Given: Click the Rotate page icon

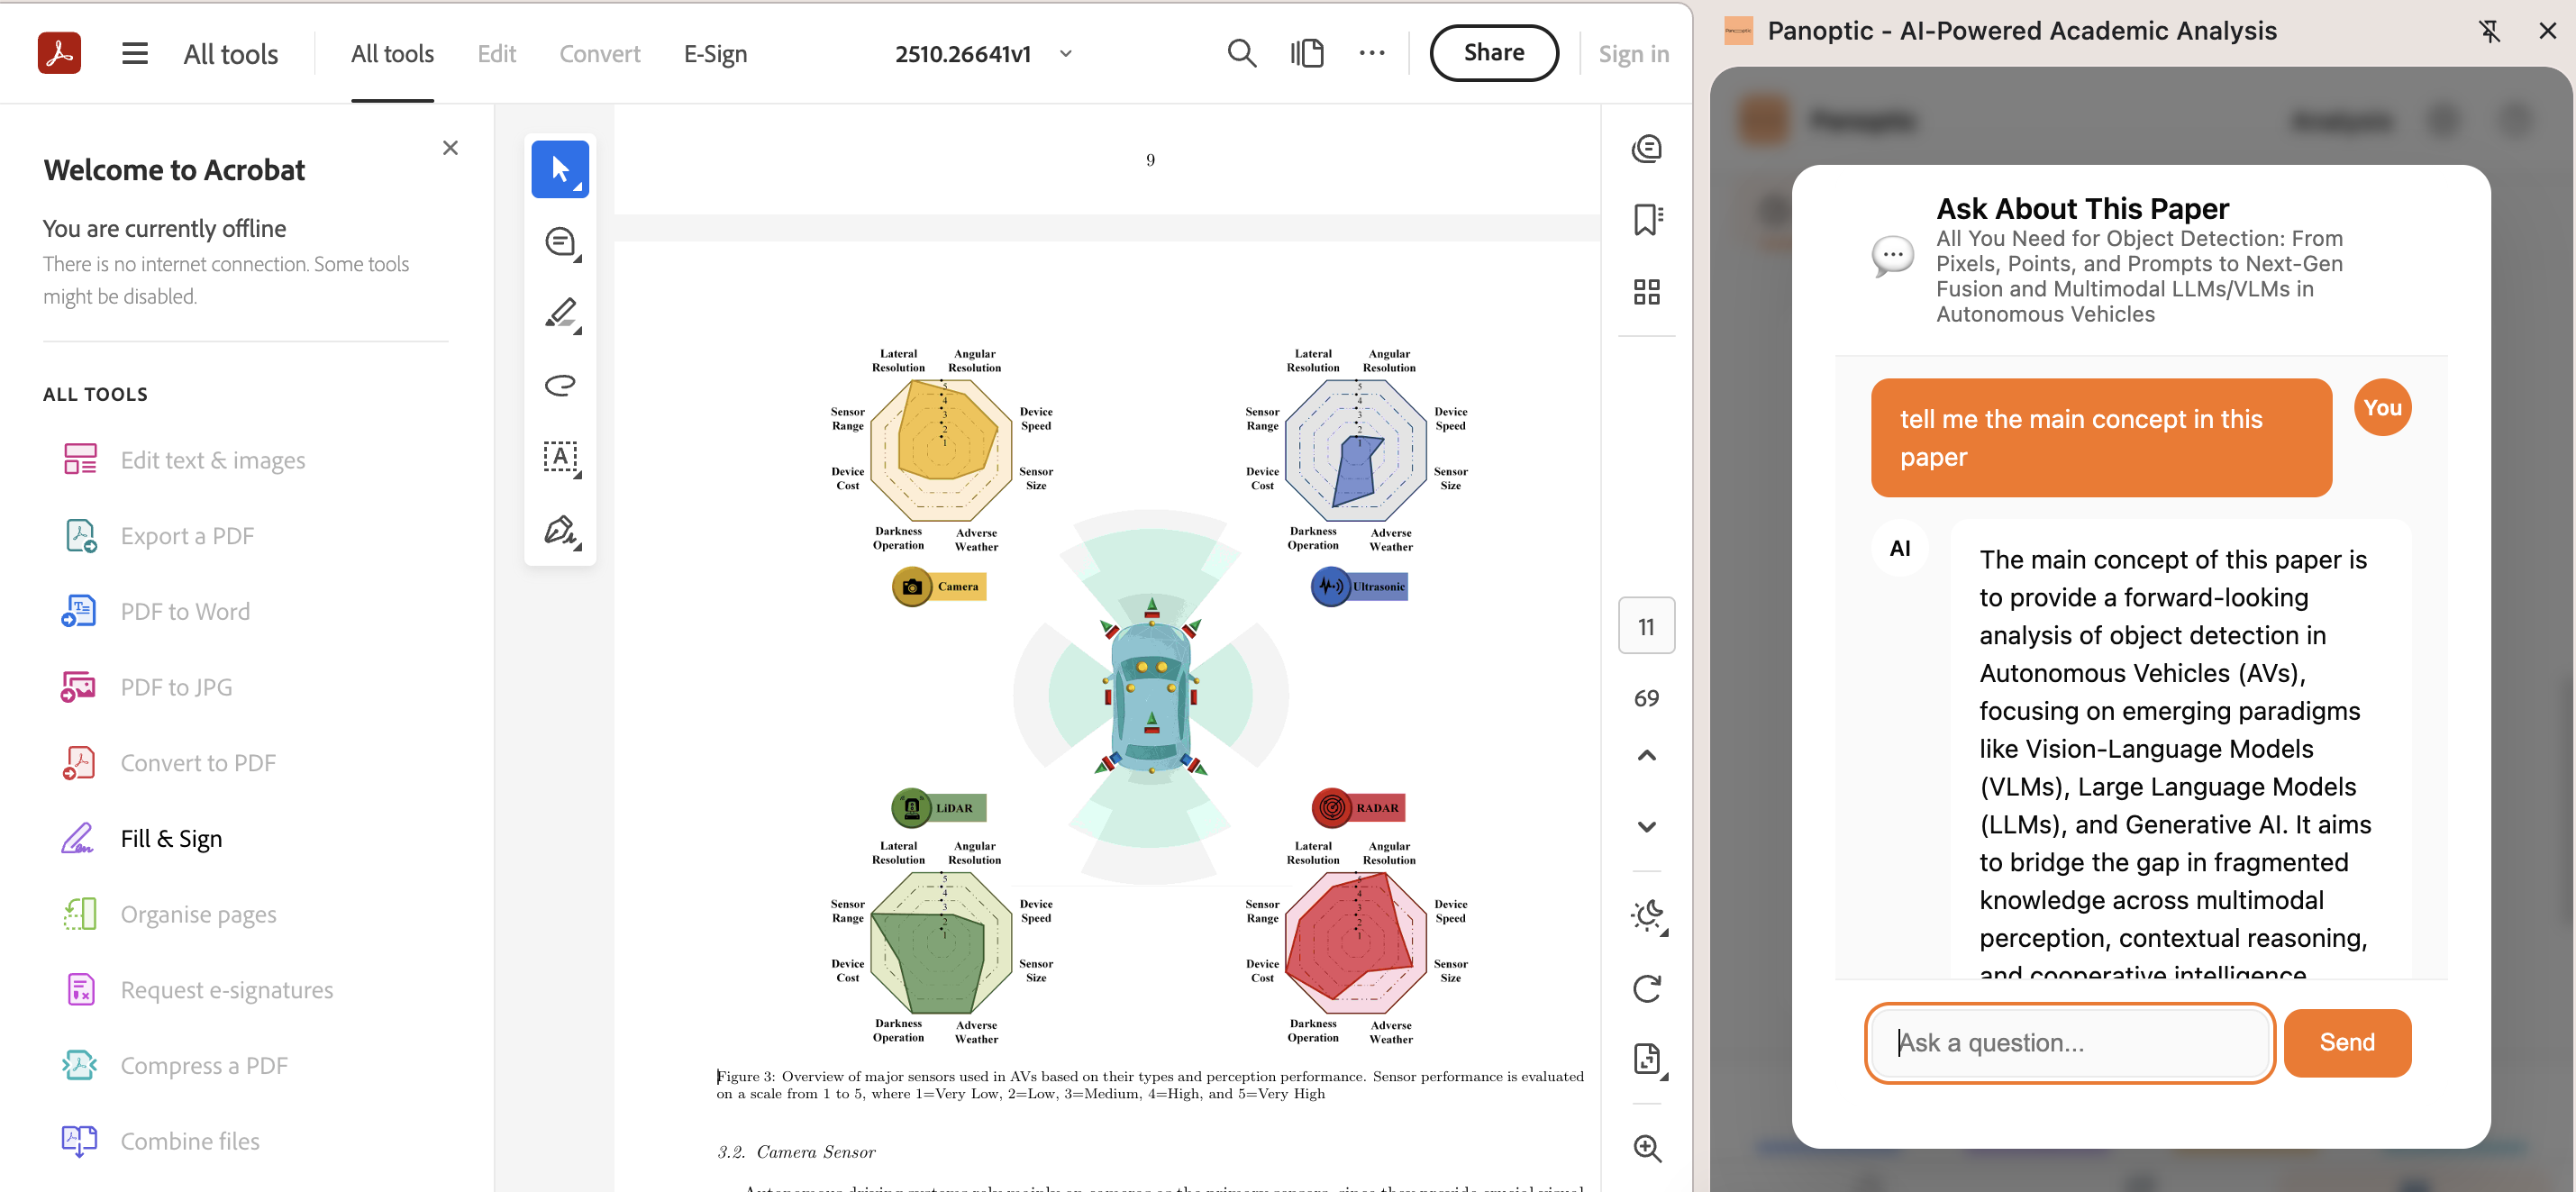Looking at the screenshot, I should pos(1646,988).
